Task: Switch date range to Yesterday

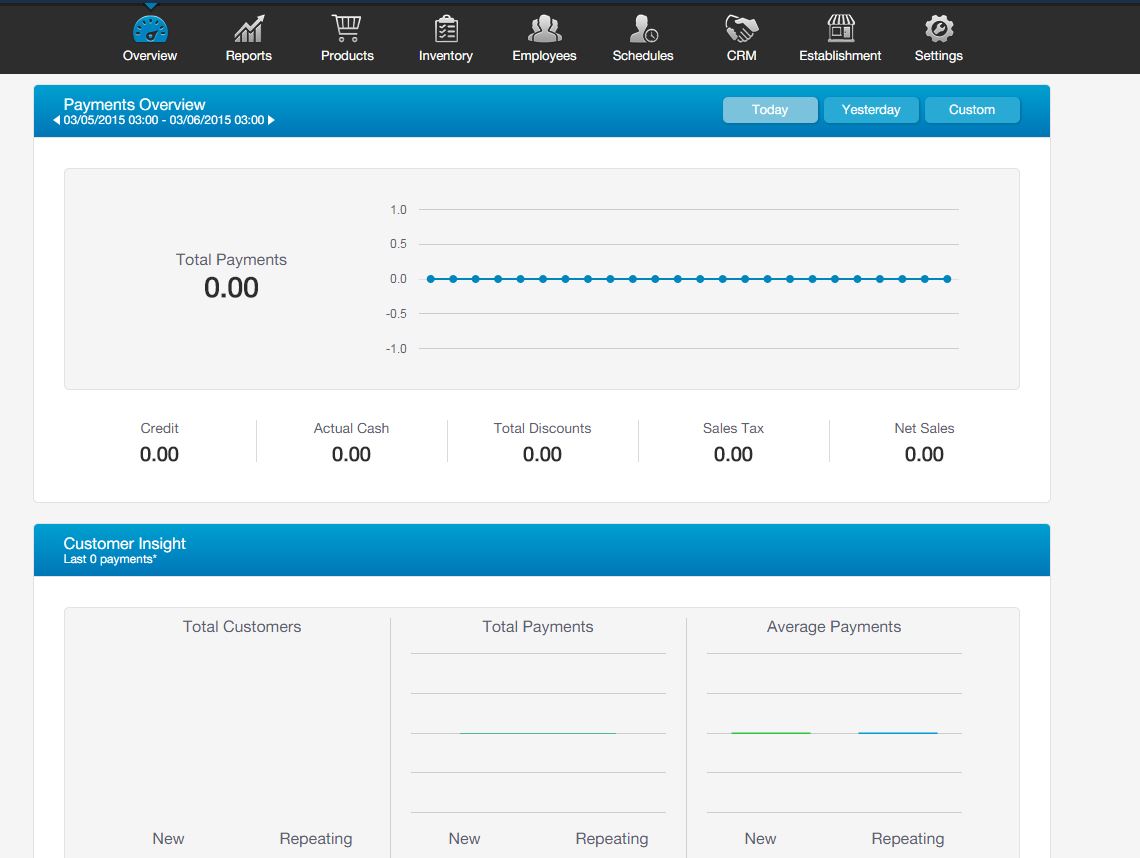Action: (871, 110)
